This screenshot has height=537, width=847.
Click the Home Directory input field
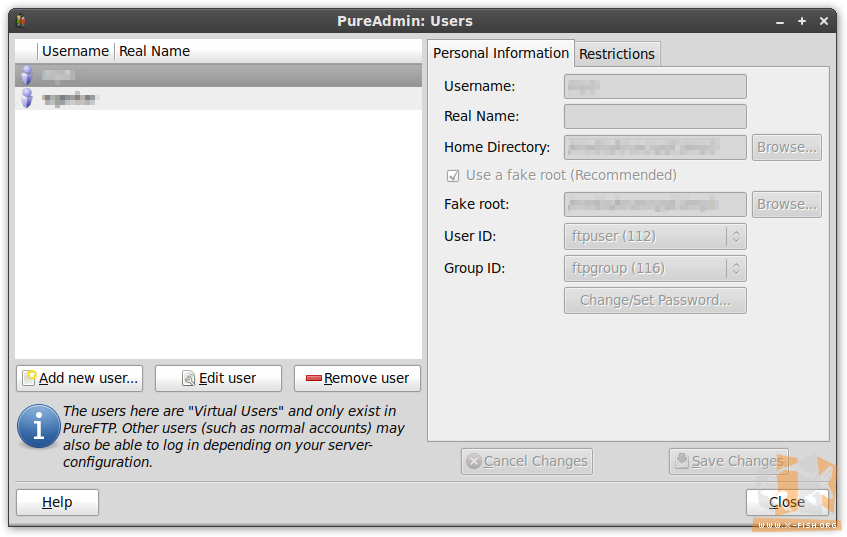655,147
